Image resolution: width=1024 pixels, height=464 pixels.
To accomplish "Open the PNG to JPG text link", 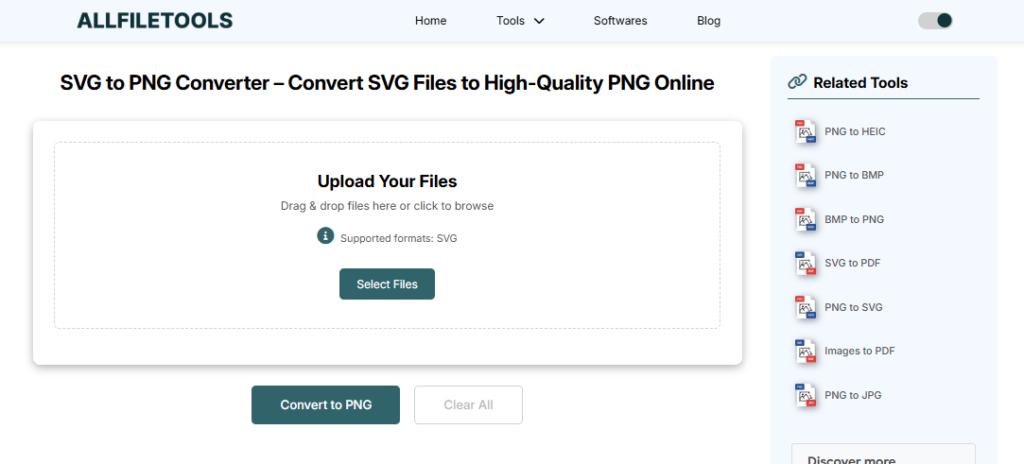I will pos(852,395).
